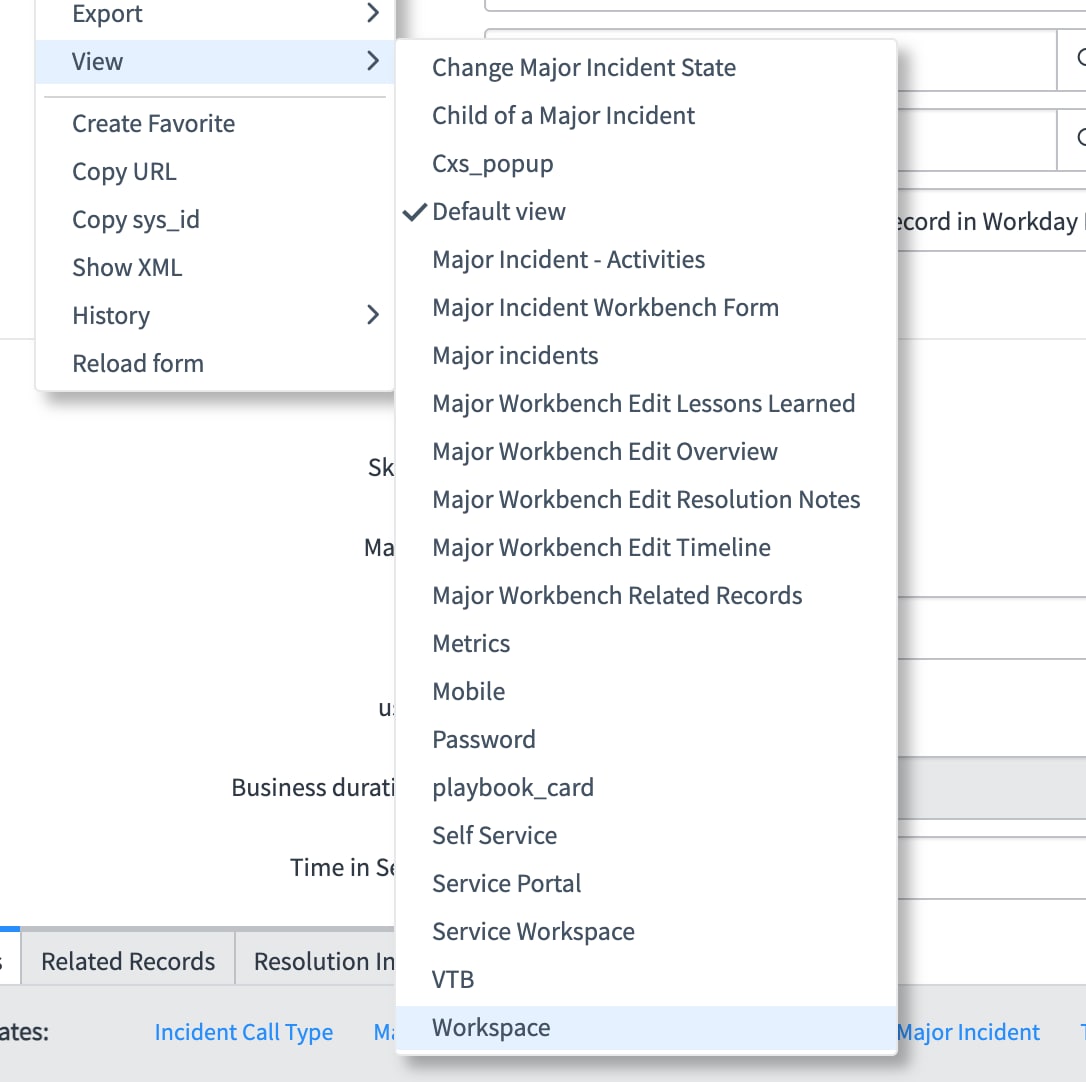The width and height of the screenshot is (1086, 1082).
Task: Click the highlighted Workspace view
Action: [x=646, y=1028]
